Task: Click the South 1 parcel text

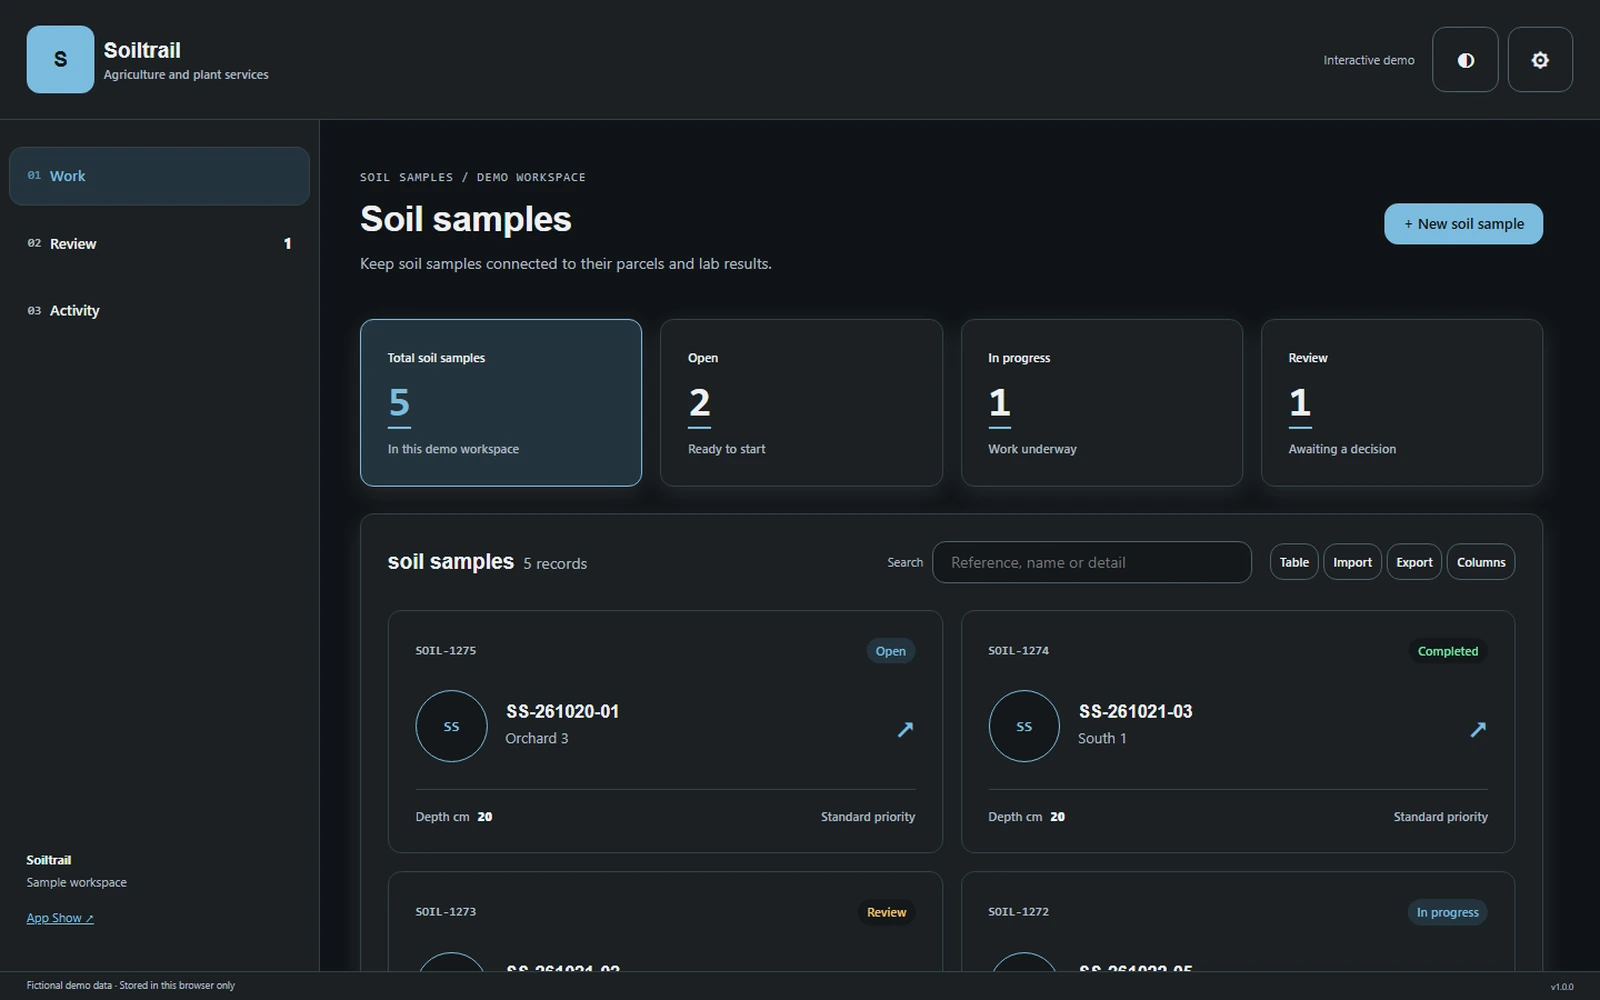Action: click(x=1102, y=738)
